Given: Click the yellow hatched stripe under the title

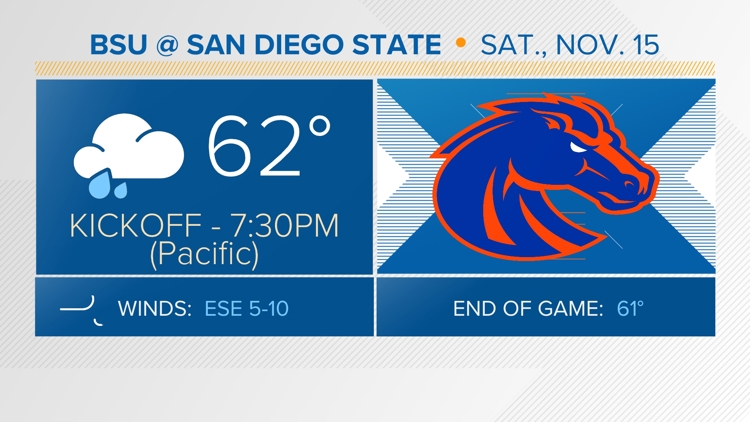Looking at the screenshot, I should (375, 68).
